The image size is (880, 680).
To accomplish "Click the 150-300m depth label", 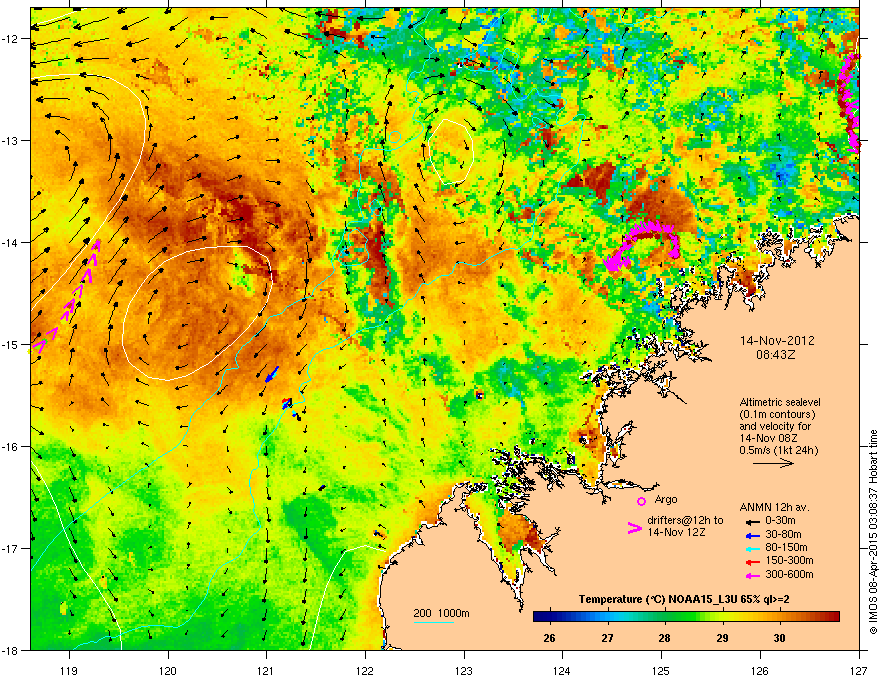I will [x=789, y=560].
